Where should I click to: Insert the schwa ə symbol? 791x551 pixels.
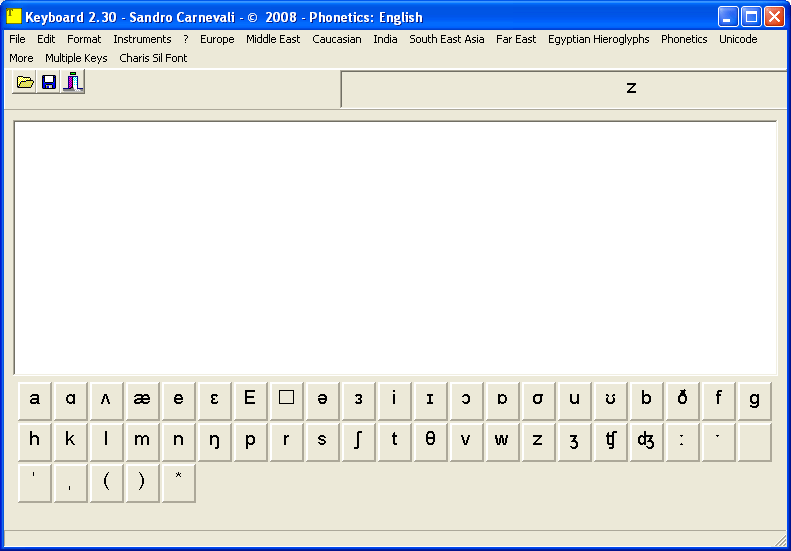tap(322, 401)
